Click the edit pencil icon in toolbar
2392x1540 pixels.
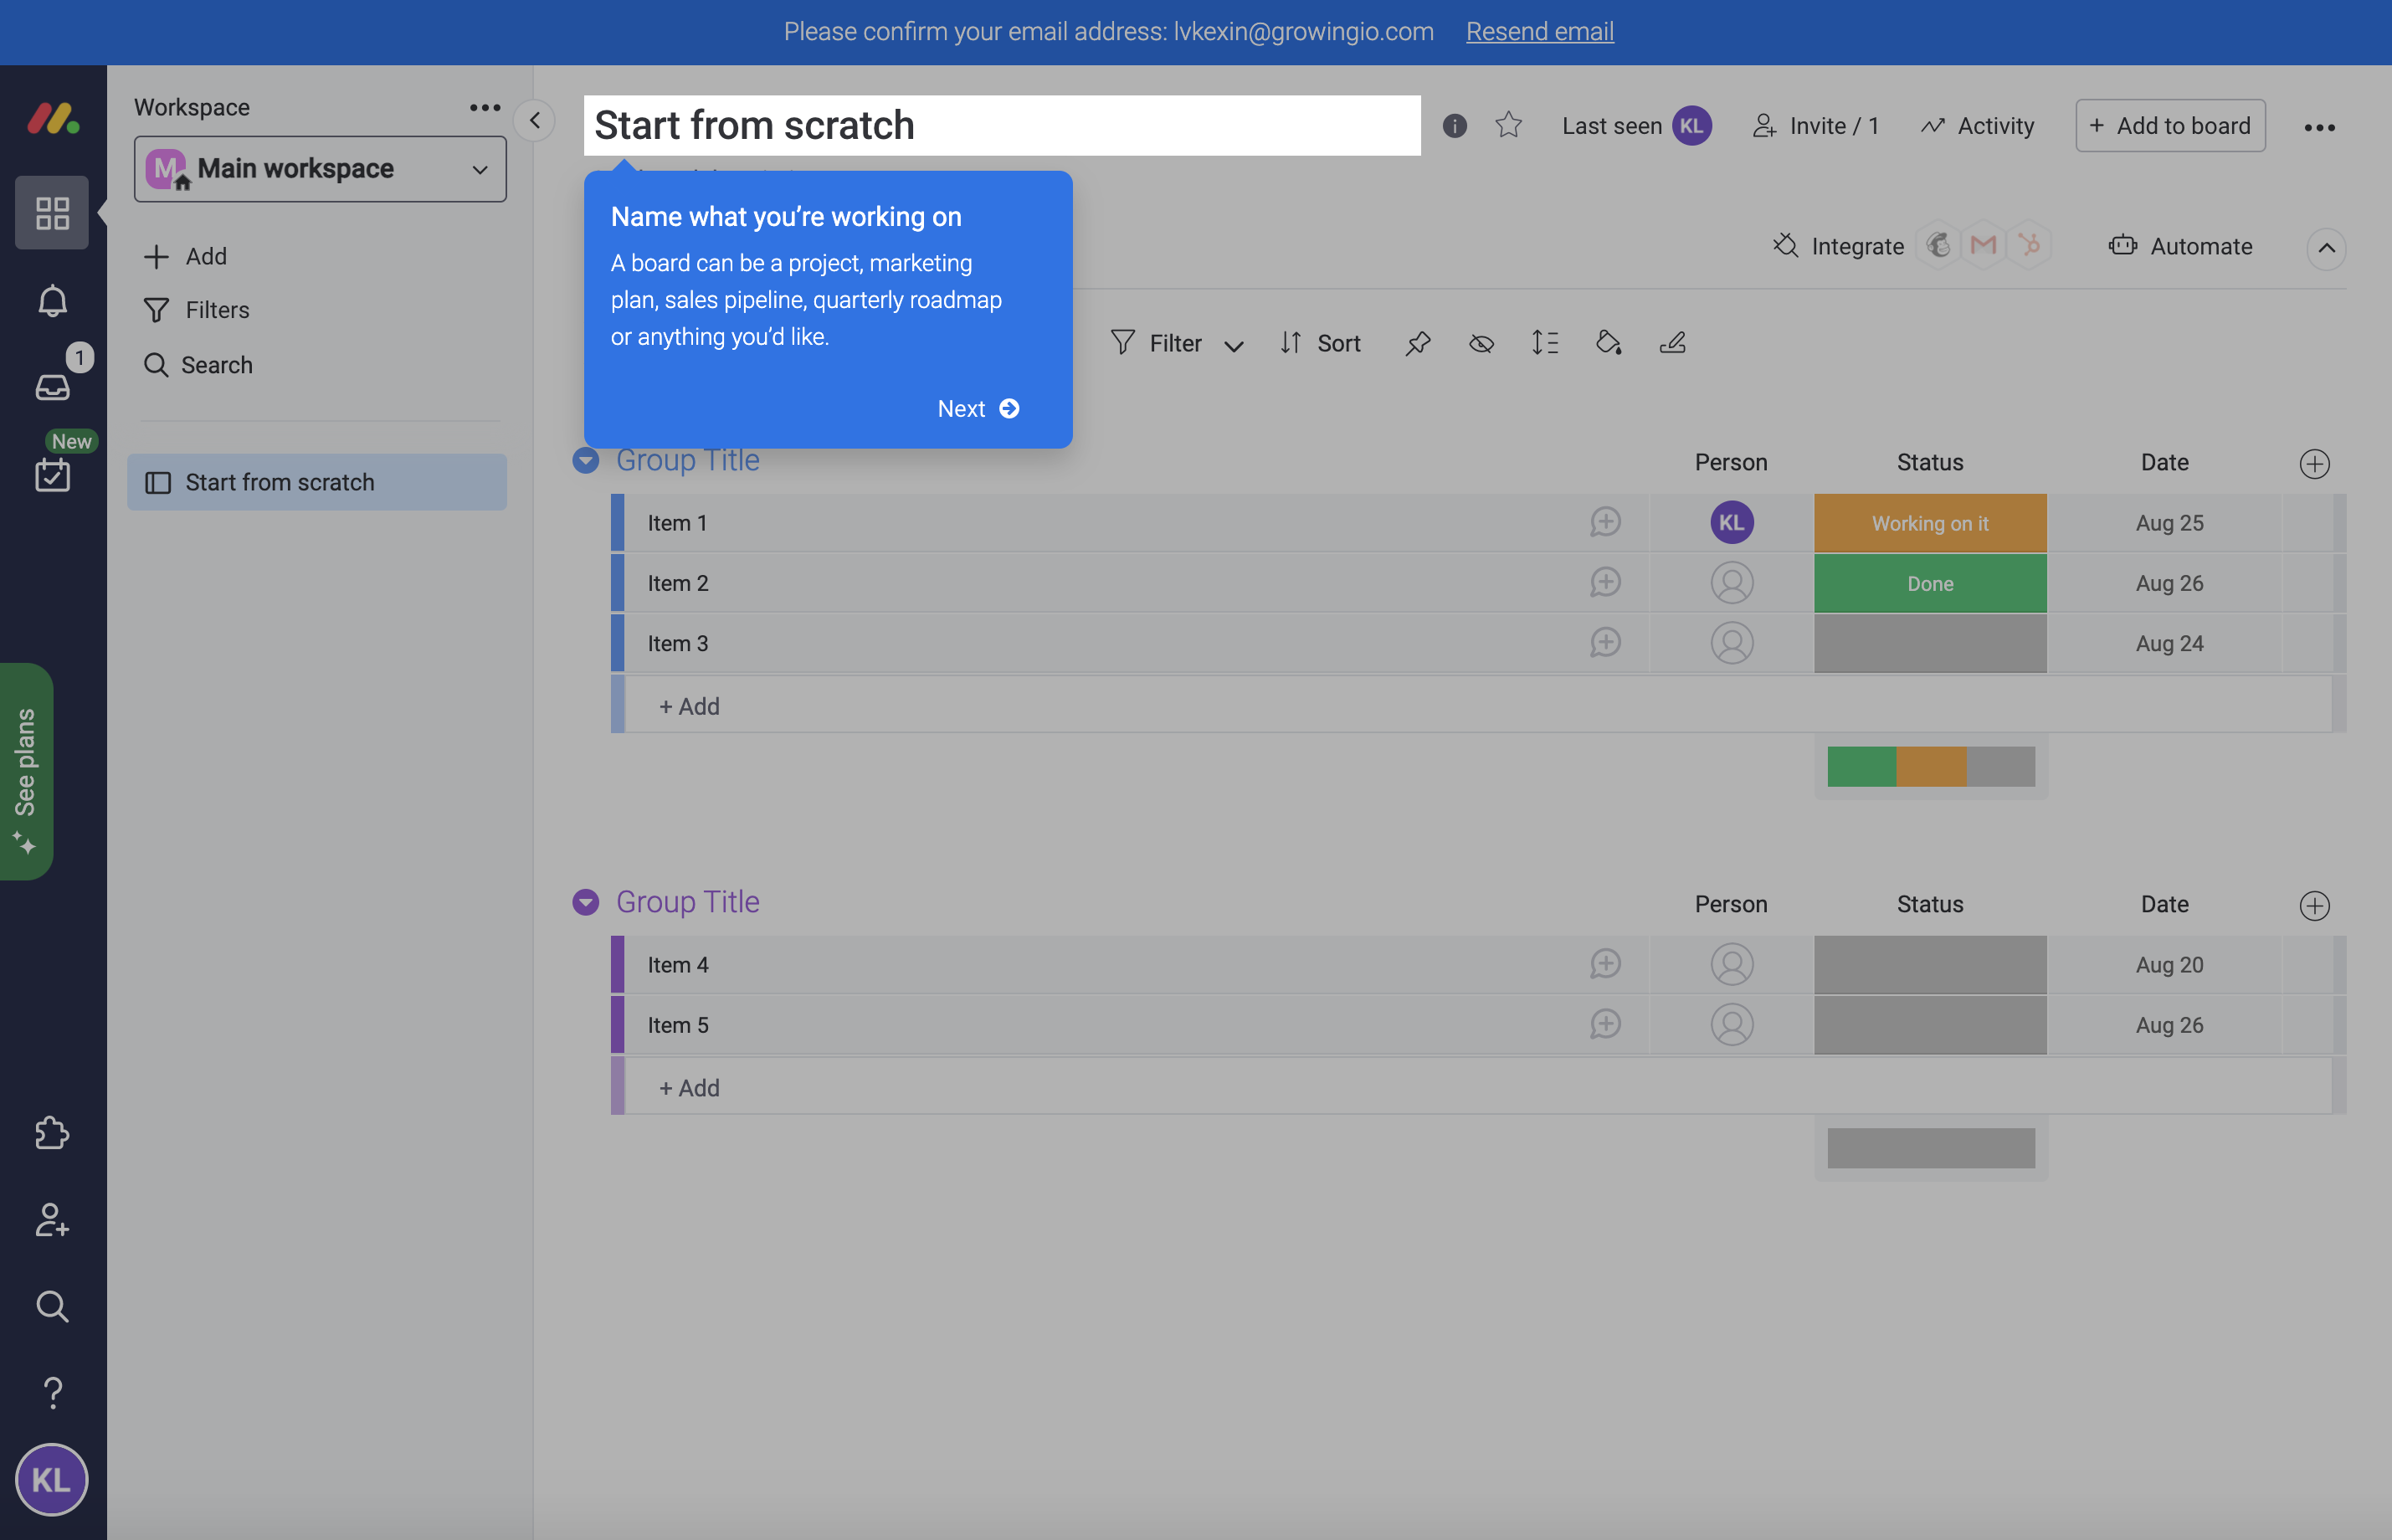point(1673,343)
